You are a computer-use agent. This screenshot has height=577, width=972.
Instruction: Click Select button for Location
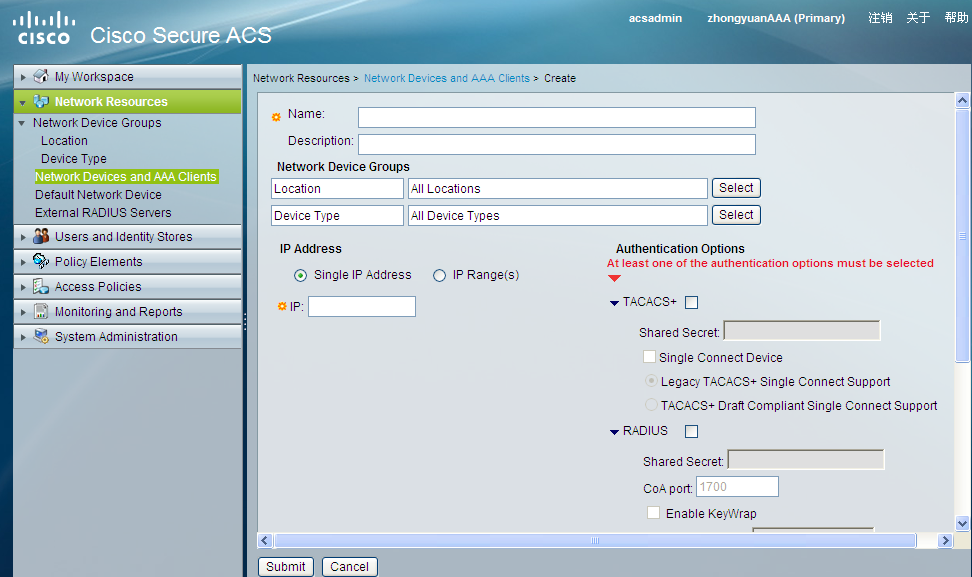tap(736, 188)
